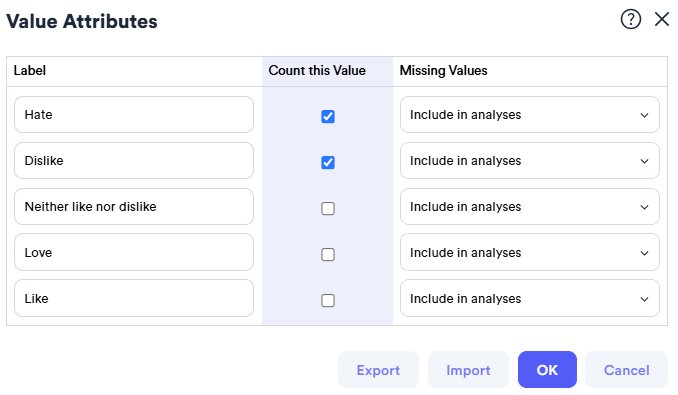Open Missing Values dropdown for Neither like nor dislike
Screen dimensions: 678x395
530,207
